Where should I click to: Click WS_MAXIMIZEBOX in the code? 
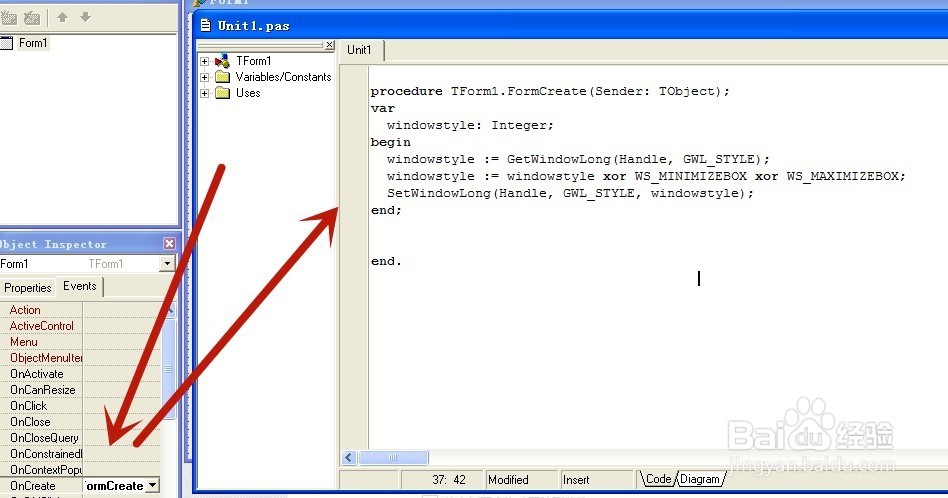pyautogui.click(x=842, y=176)
